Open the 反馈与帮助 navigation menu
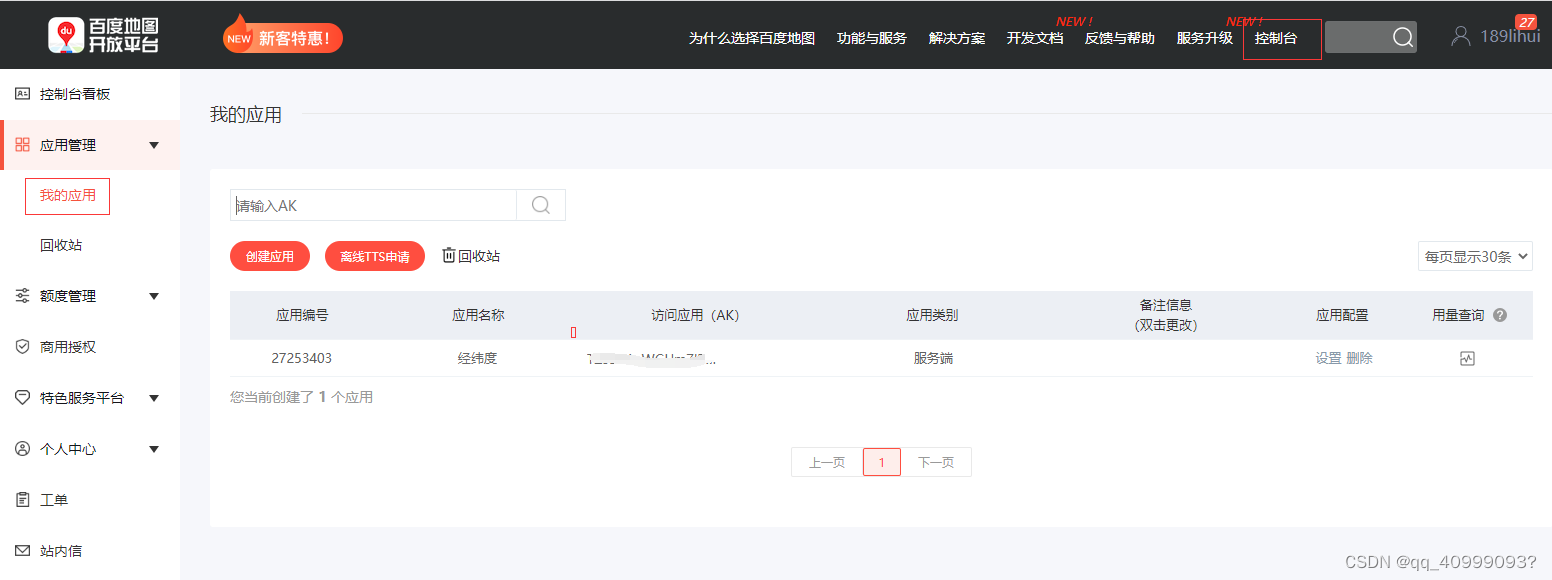The height and width of the screenshot is (580, 1552). [1120, 38]
